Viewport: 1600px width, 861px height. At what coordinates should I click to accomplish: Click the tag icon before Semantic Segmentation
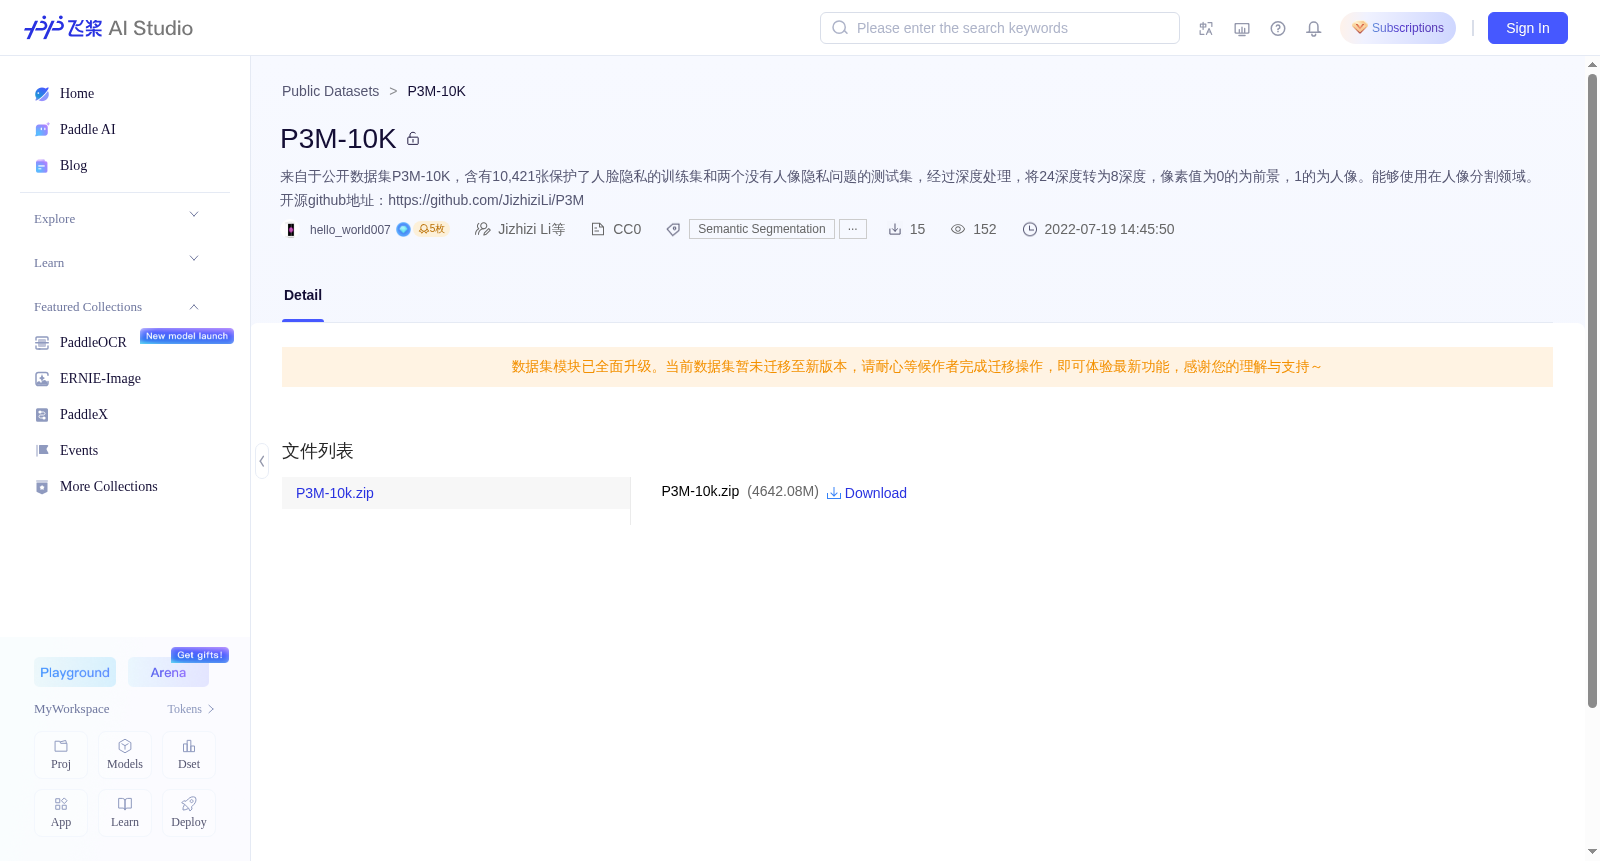[x=674, y=229]
